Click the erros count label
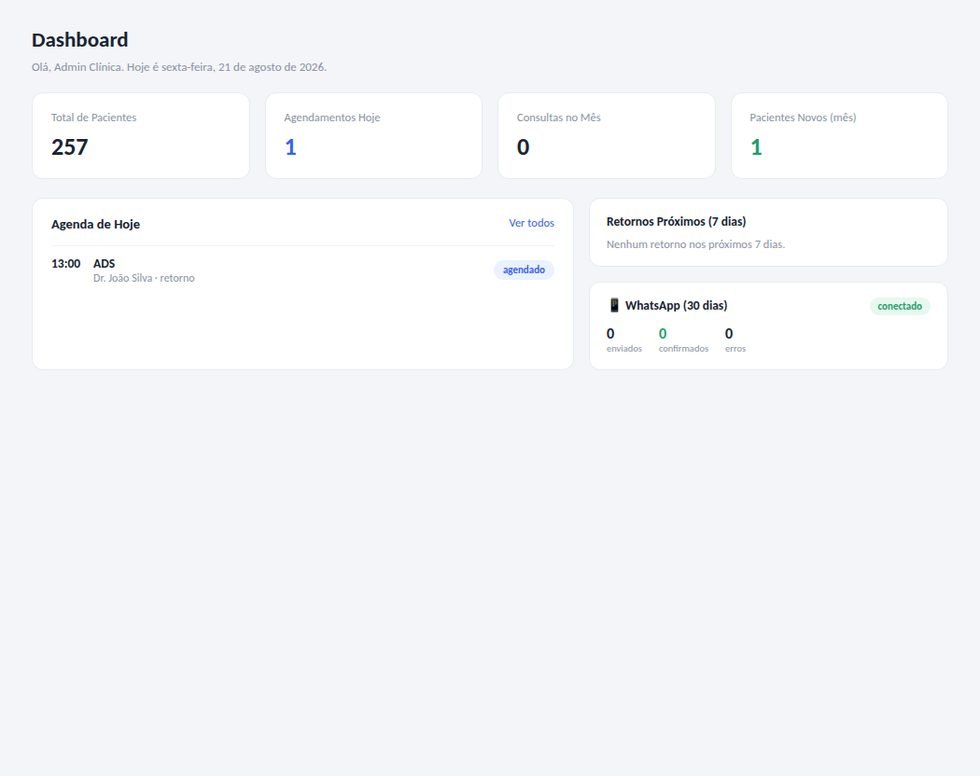 (x=735, y=349)
